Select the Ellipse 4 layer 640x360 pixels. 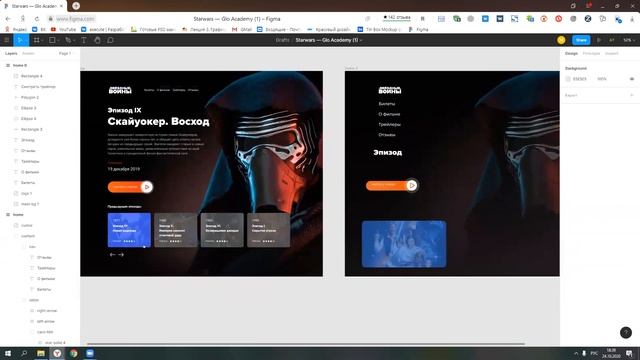coord(29,119)
